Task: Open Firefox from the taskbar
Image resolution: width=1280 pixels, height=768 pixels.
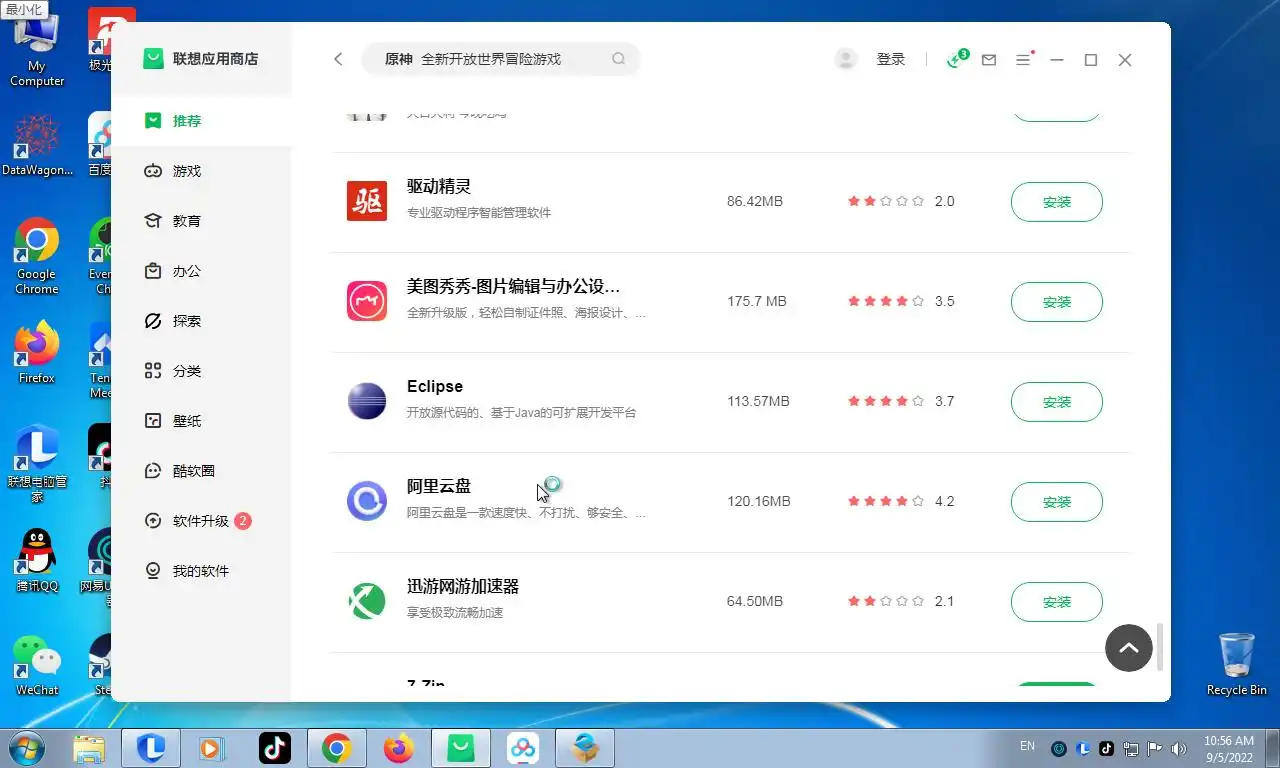Action: (x=399, y=748)
